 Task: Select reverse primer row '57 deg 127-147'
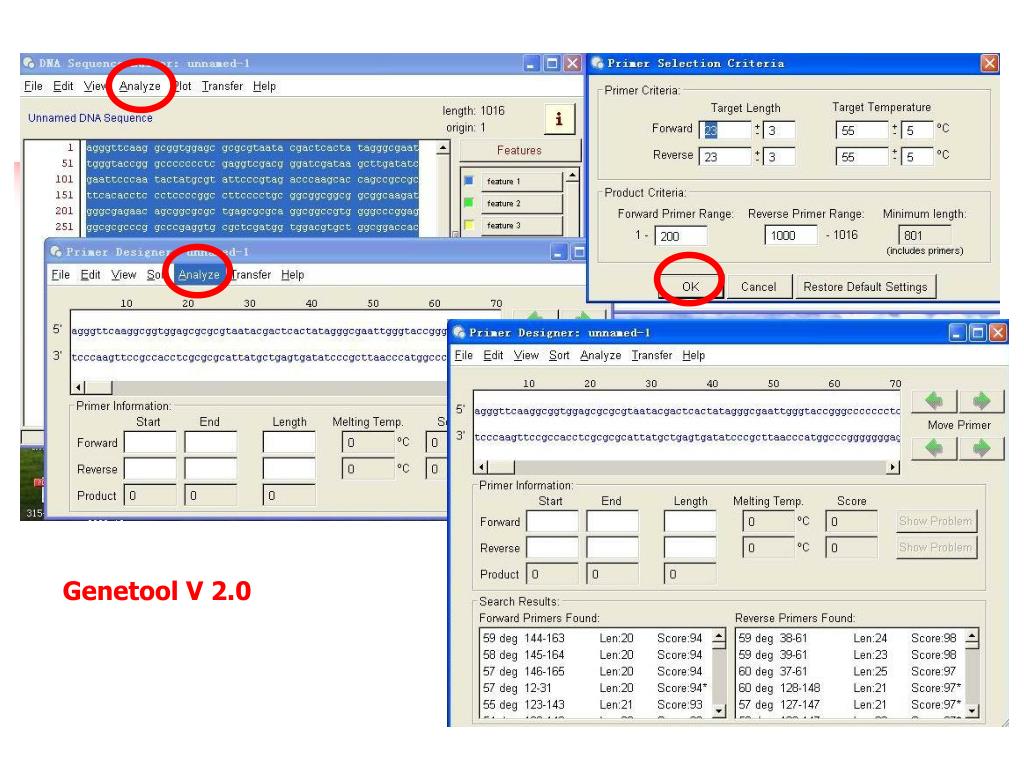pos(850,705)
